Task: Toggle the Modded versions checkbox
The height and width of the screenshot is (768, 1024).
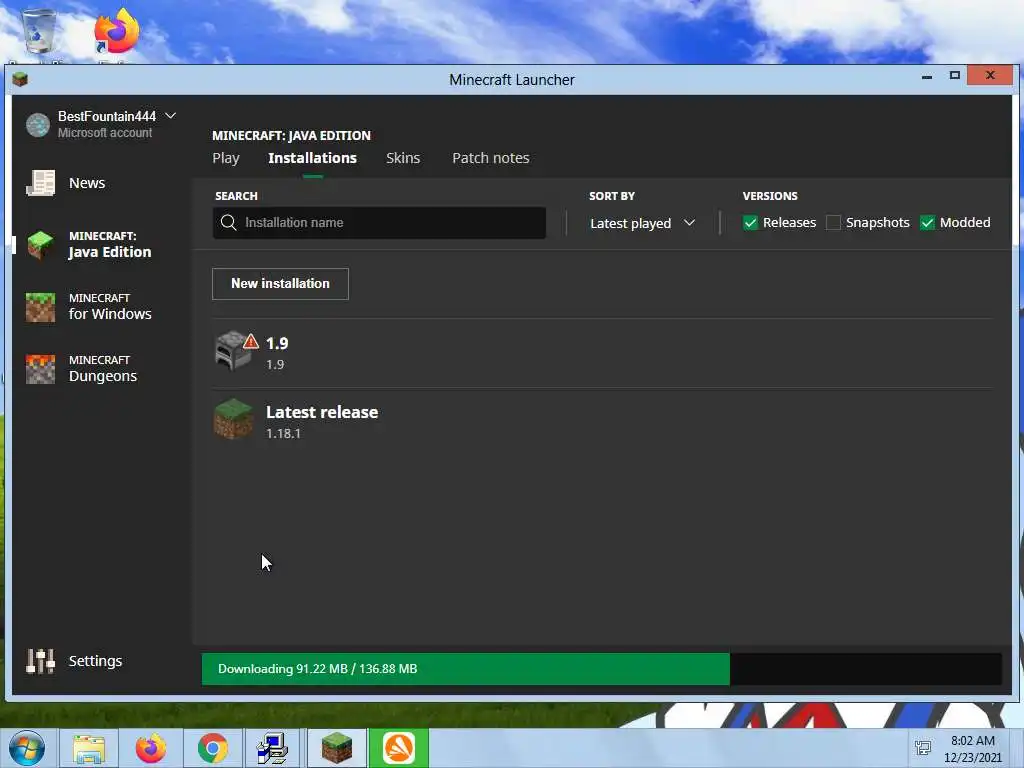Action: pyautogui.click(x=927, y=223)
